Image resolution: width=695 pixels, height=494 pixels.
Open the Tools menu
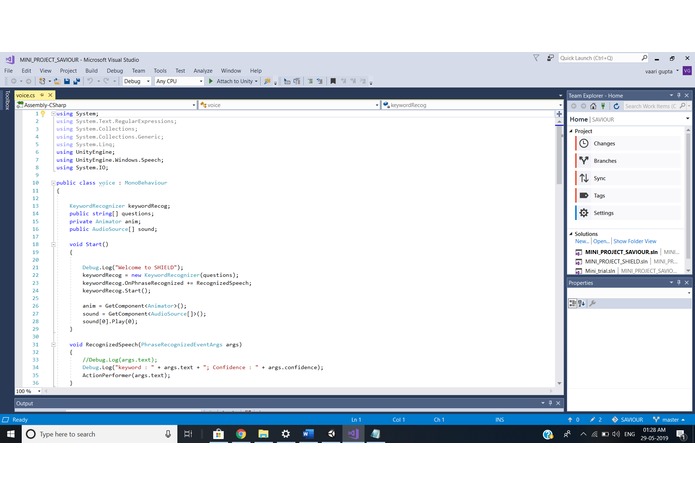point(160,70)
